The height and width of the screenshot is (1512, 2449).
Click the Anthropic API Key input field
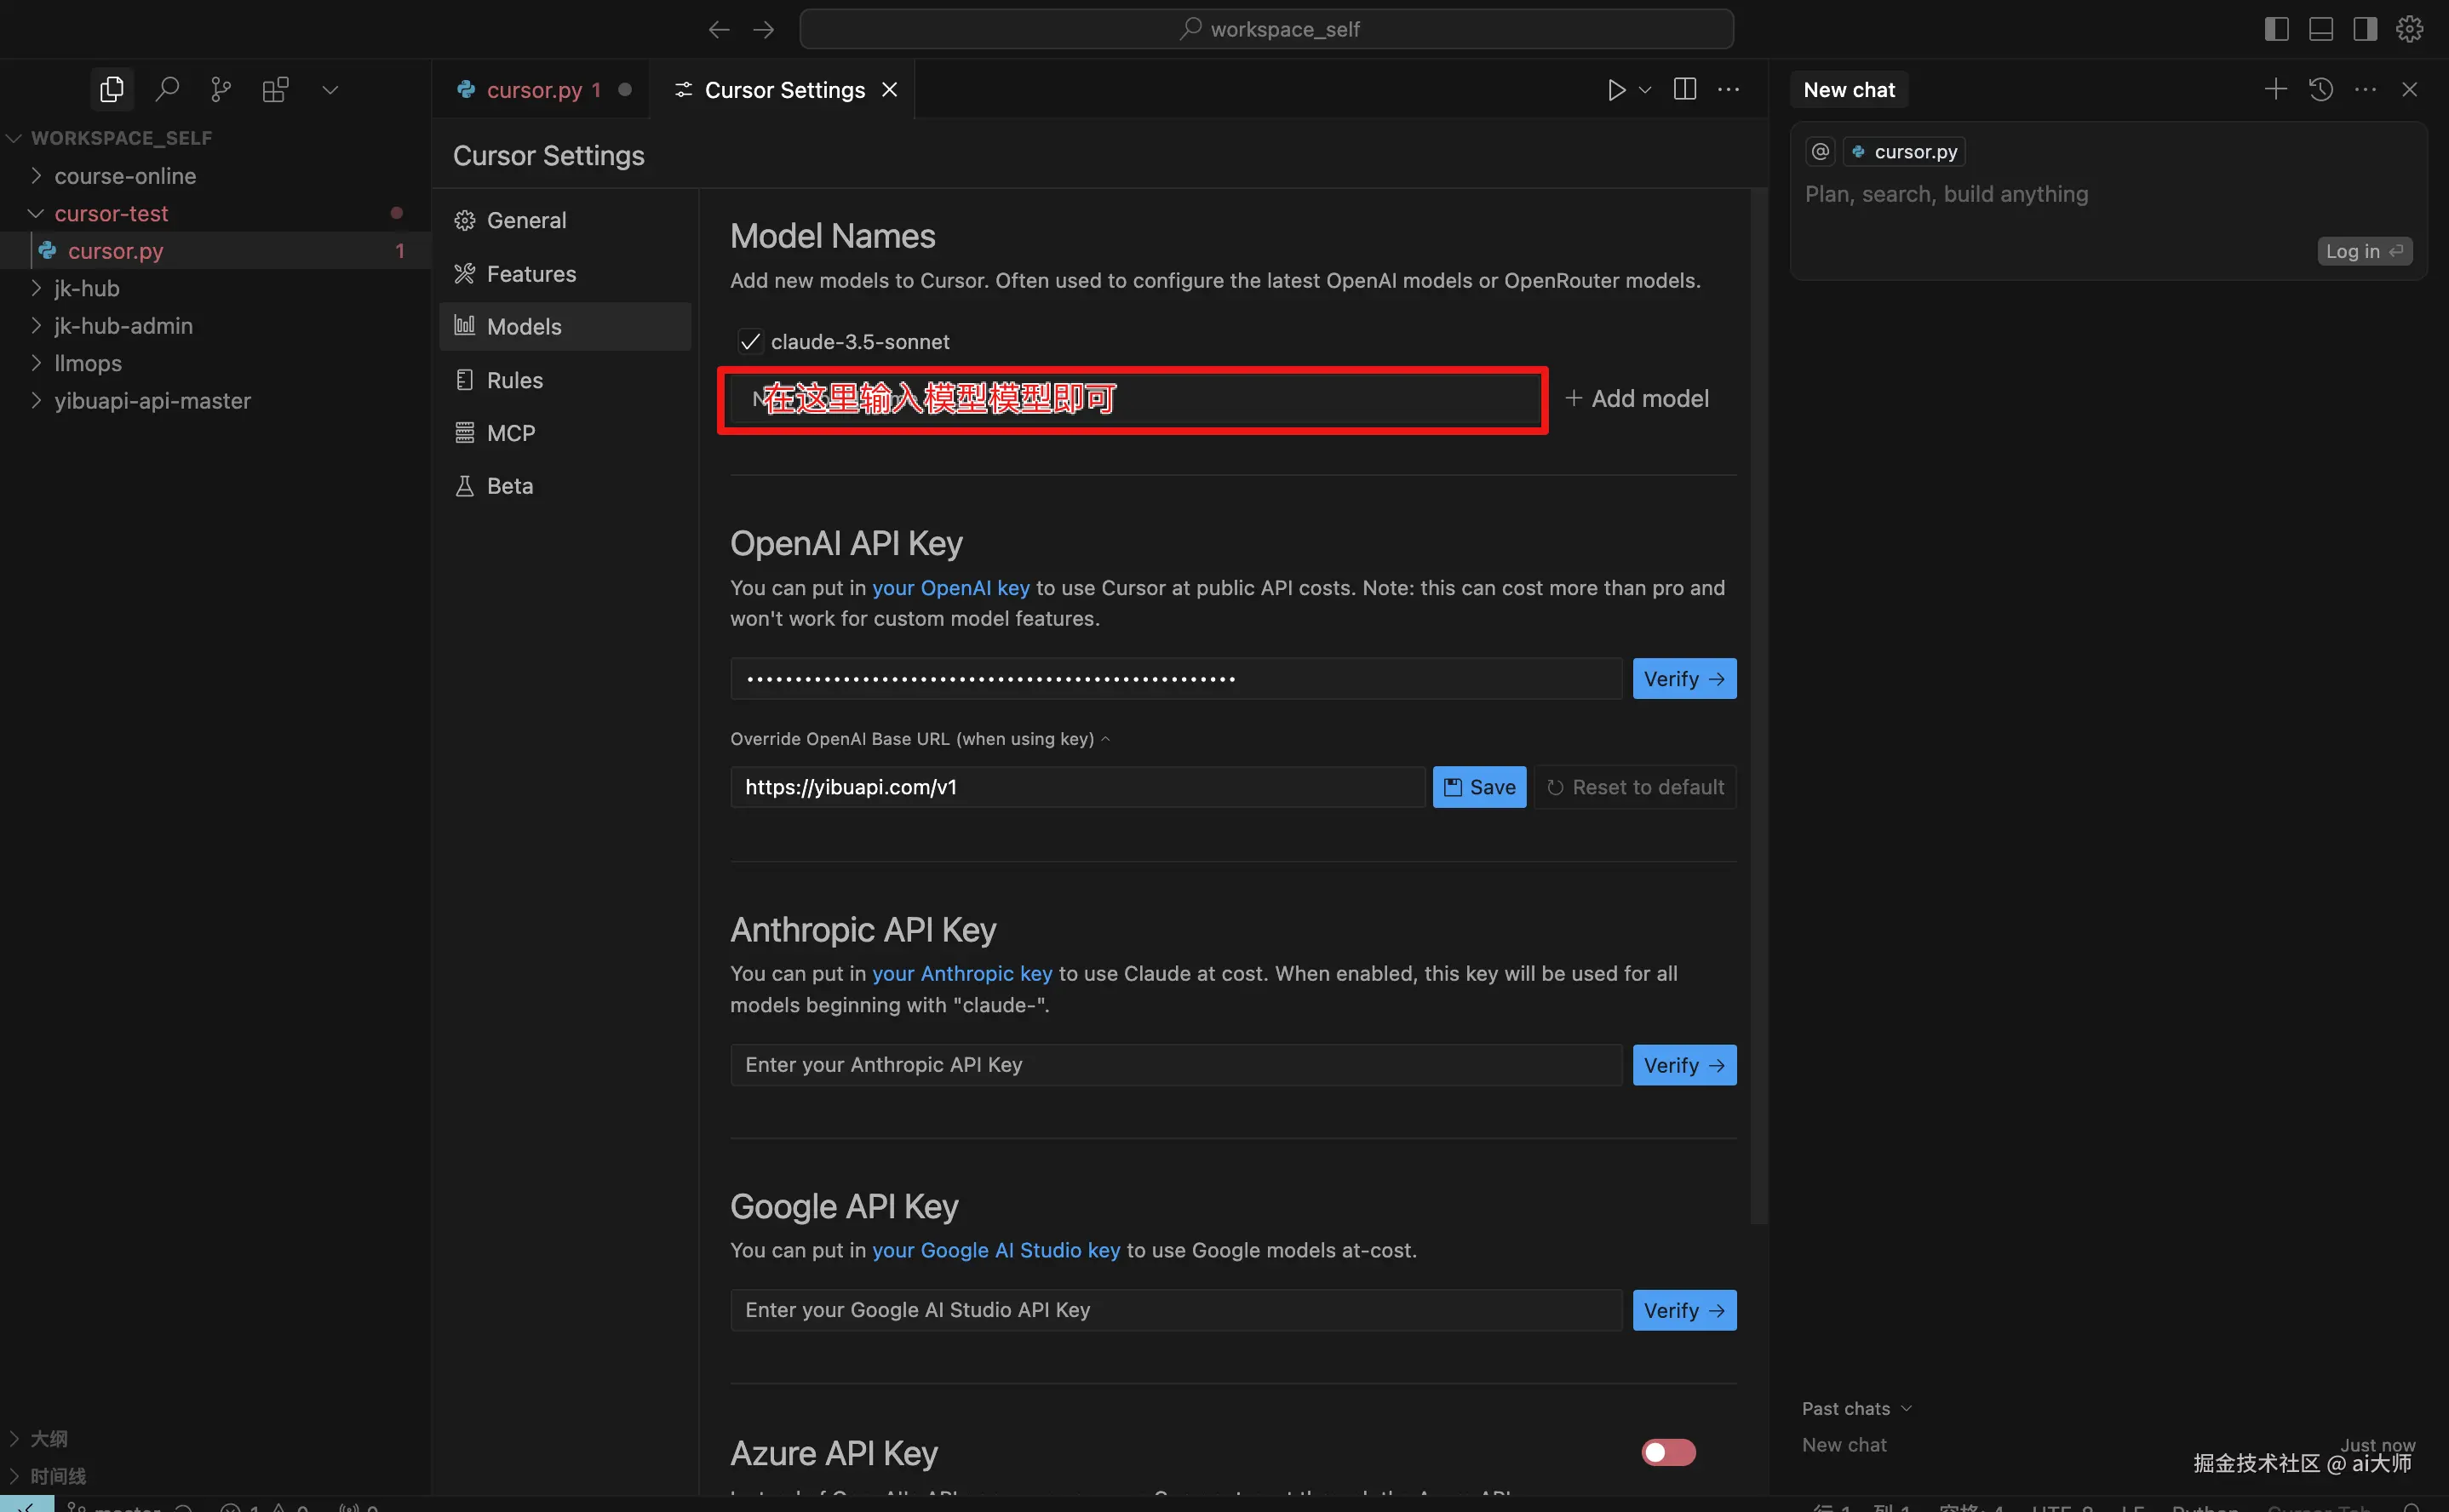tap(1176, 1065)
